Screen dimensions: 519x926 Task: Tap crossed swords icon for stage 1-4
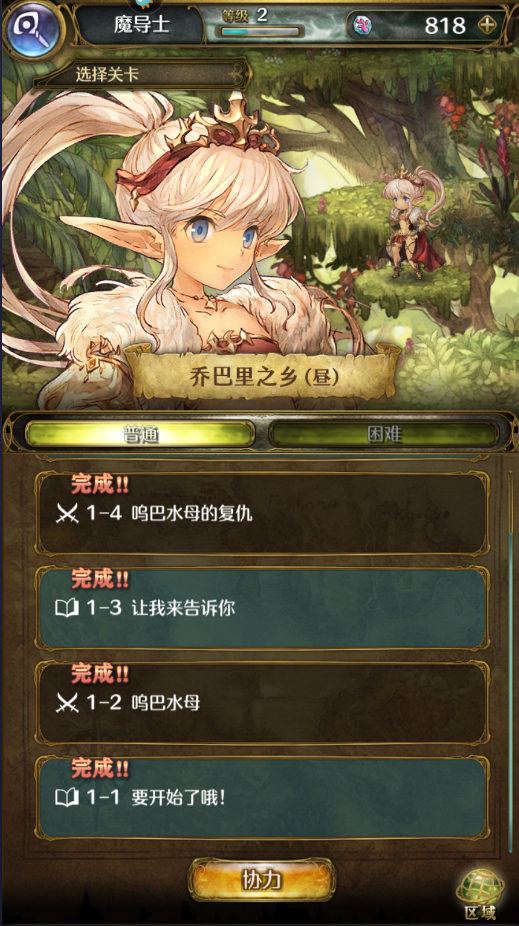pyautogui.click(x=67, y=514)
